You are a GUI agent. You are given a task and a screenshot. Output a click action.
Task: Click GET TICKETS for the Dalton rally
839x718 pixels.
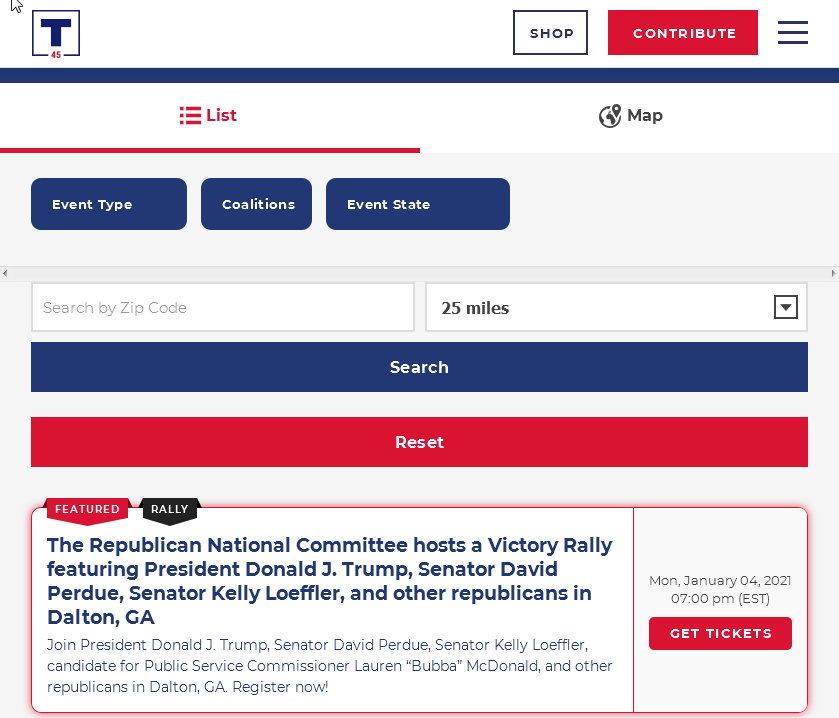coord(720,633)
